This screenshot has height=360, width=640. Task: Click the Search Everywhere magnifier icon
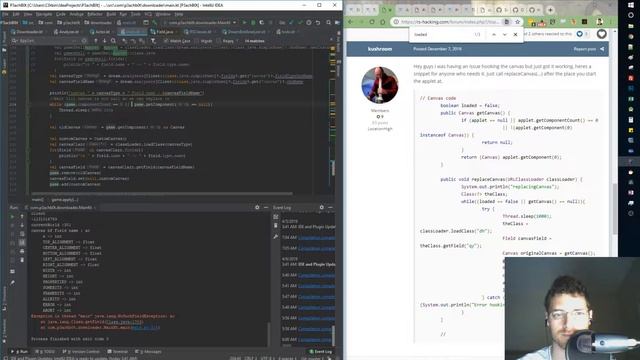pyautogui.click(x=329, y=23)
